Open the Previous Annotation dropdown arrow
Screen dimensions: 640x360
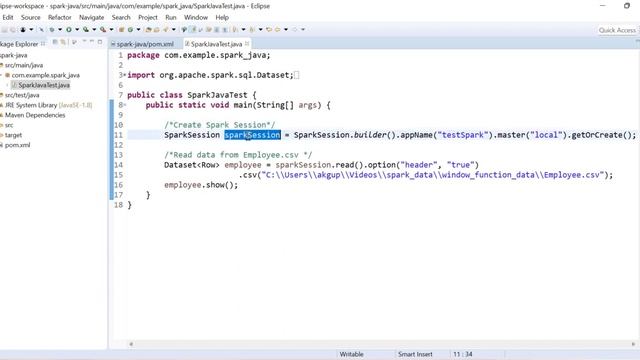click(261, 30)
